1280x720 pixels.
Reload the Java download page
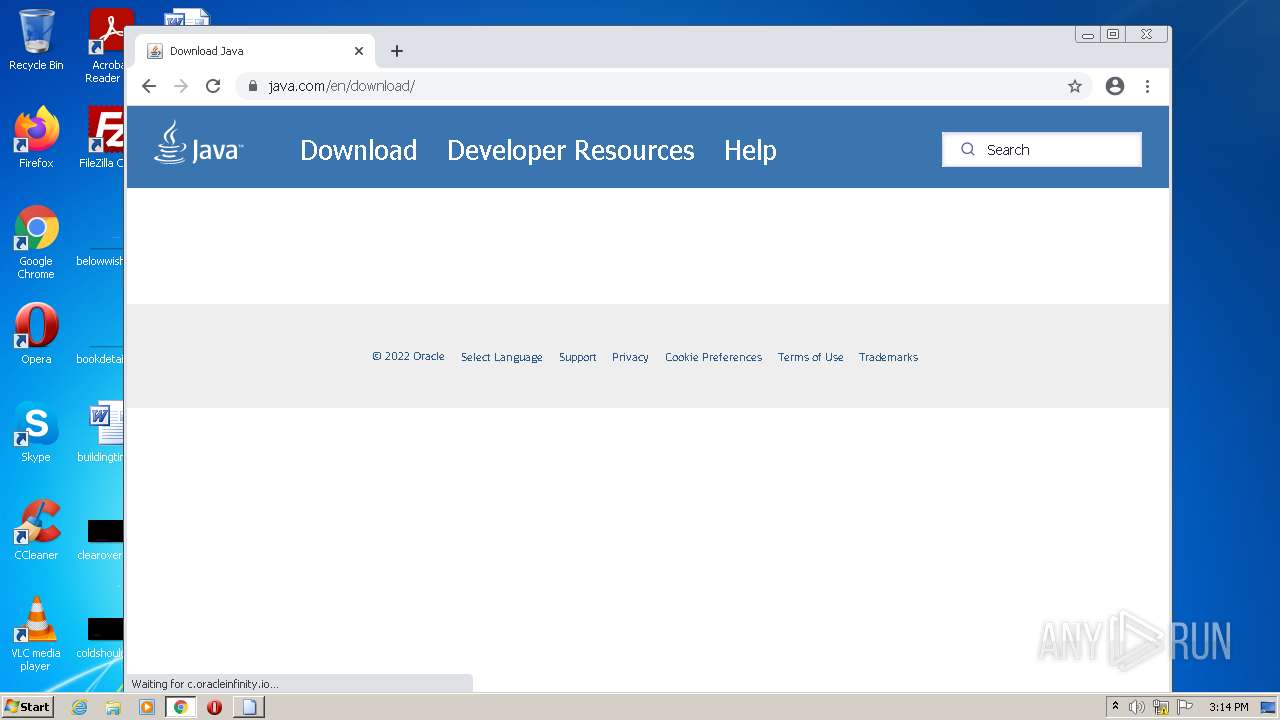pos(213,86)
